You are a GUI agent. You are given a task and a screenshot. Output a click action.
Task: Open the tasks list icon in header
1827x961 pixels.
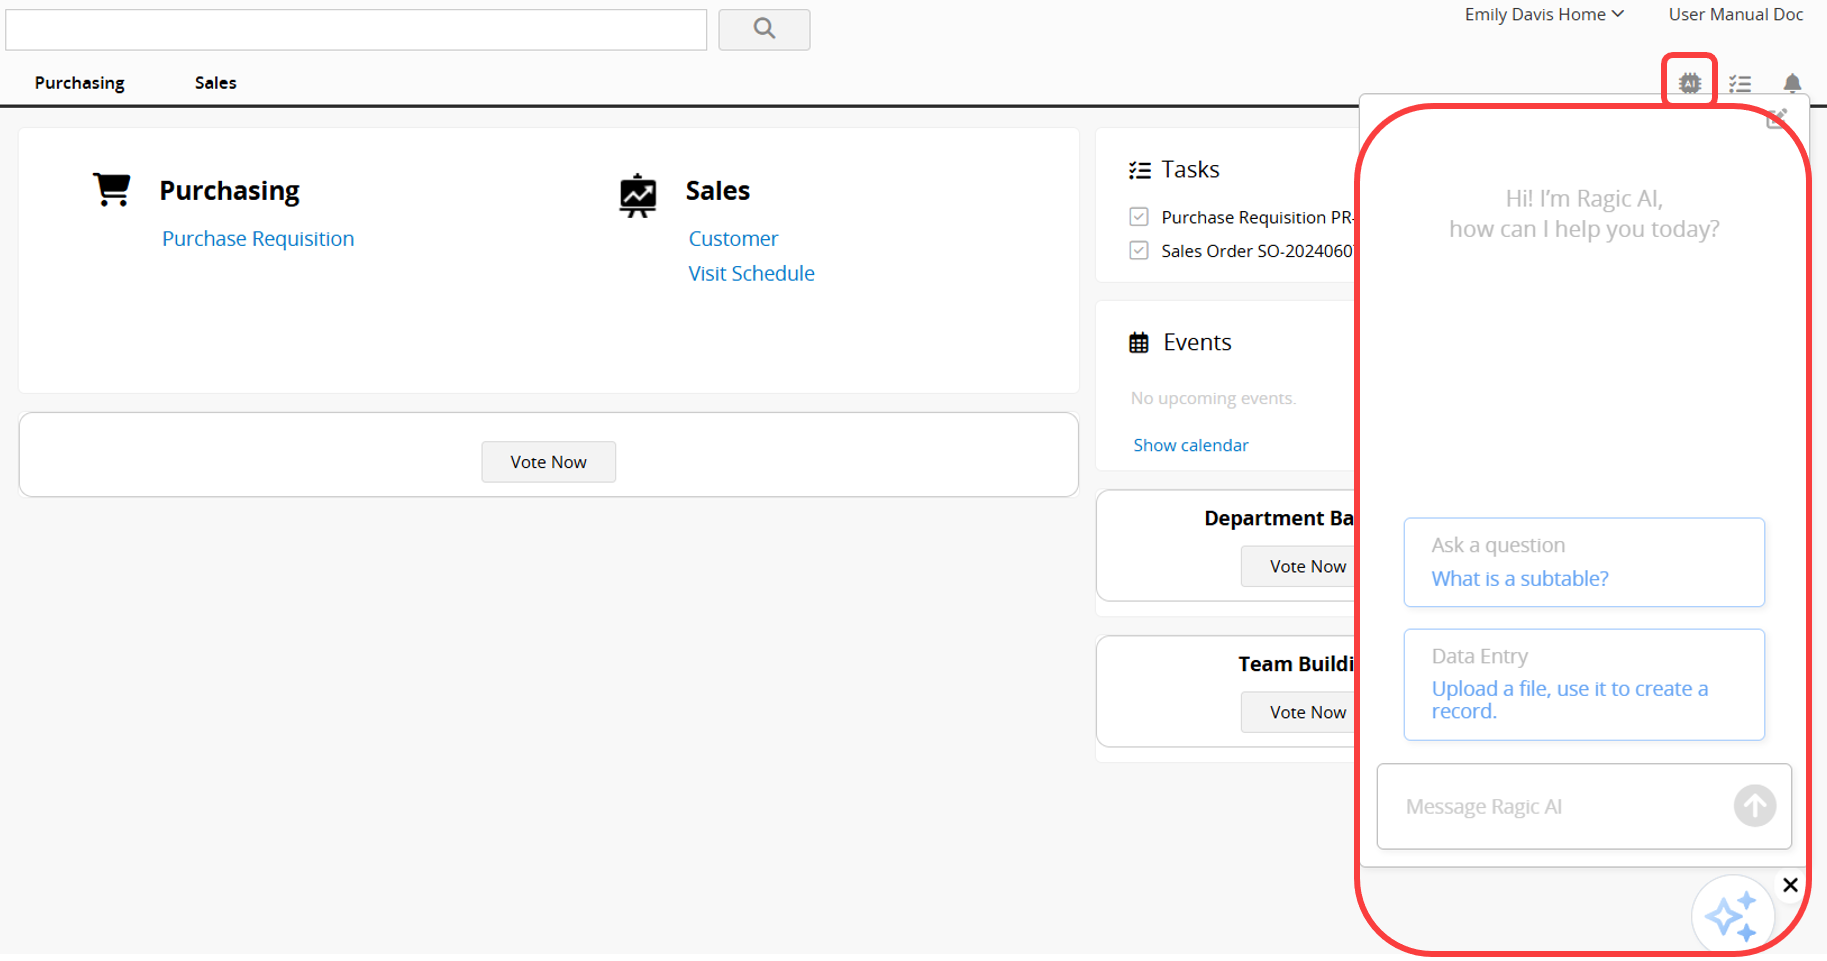point(1740,84)
